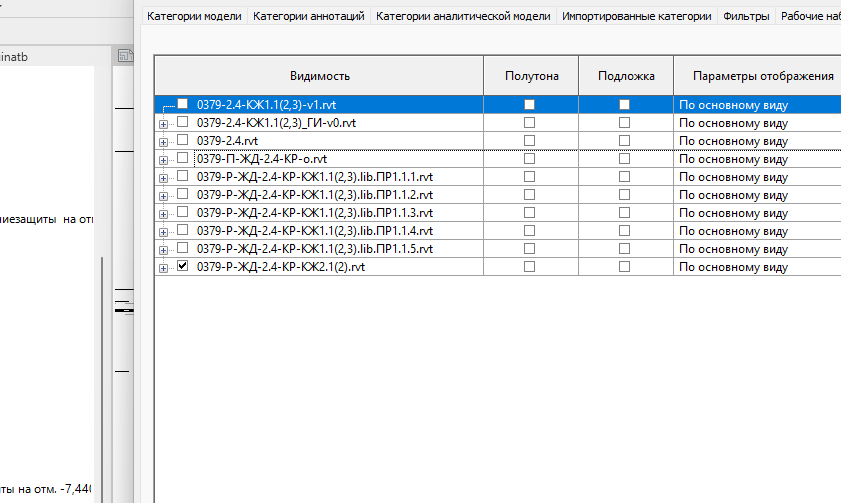Click the Полутона column header

[532, 76]
